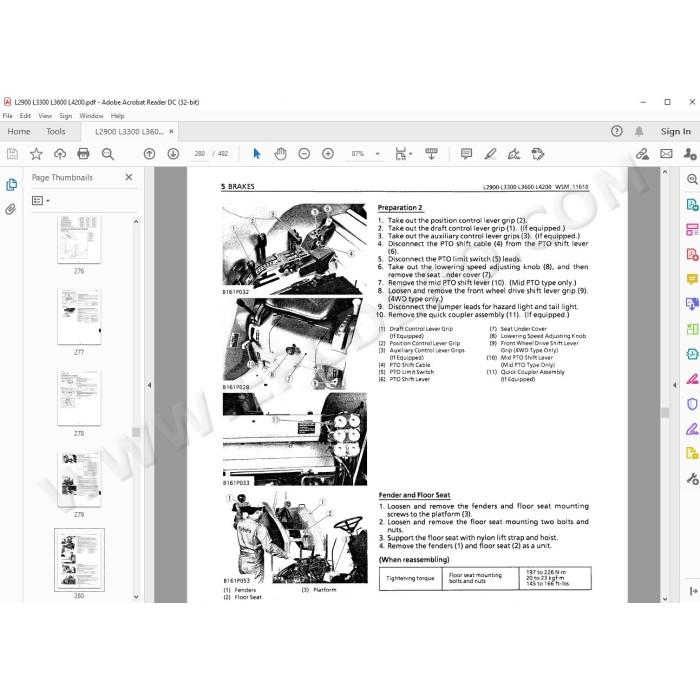Click the Upload to cloud icon
This screenshot has width=700, height=700.
pos(60,154)
